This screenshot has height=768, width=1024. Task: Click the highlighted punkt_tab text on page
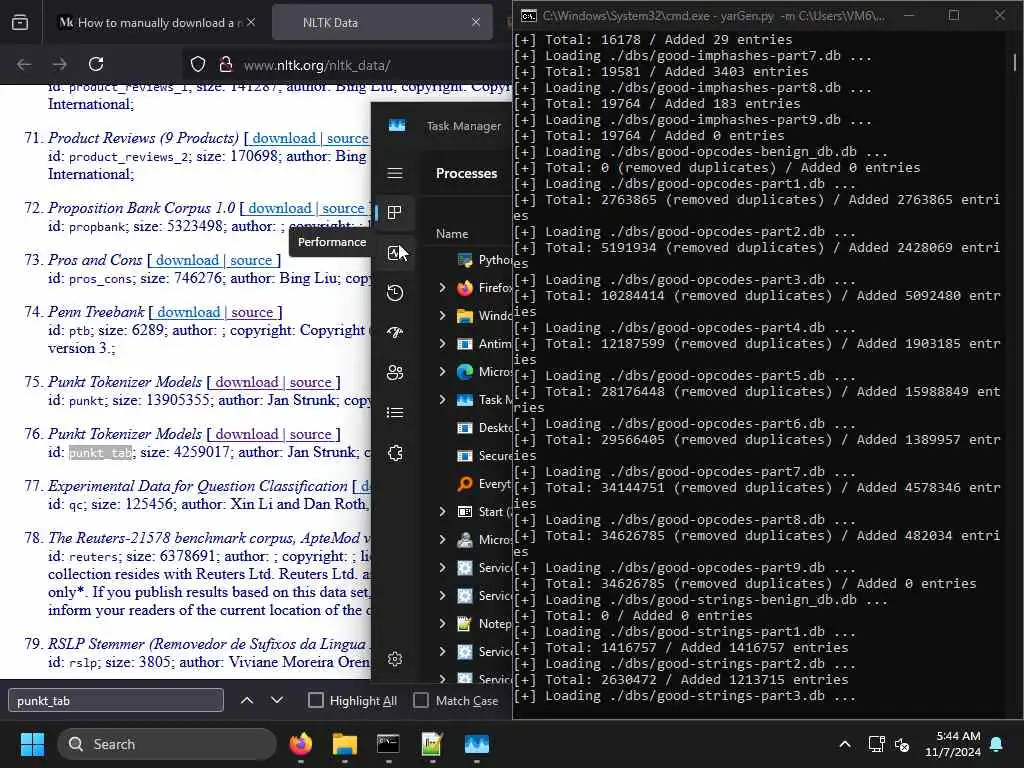click(x=101, y=453)
